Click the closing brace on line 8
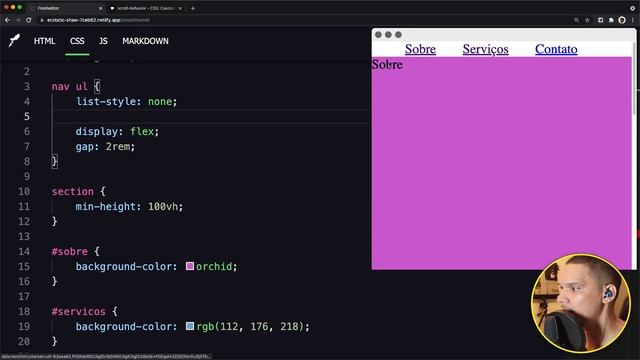The image size is (640, 360). point(54,161)
